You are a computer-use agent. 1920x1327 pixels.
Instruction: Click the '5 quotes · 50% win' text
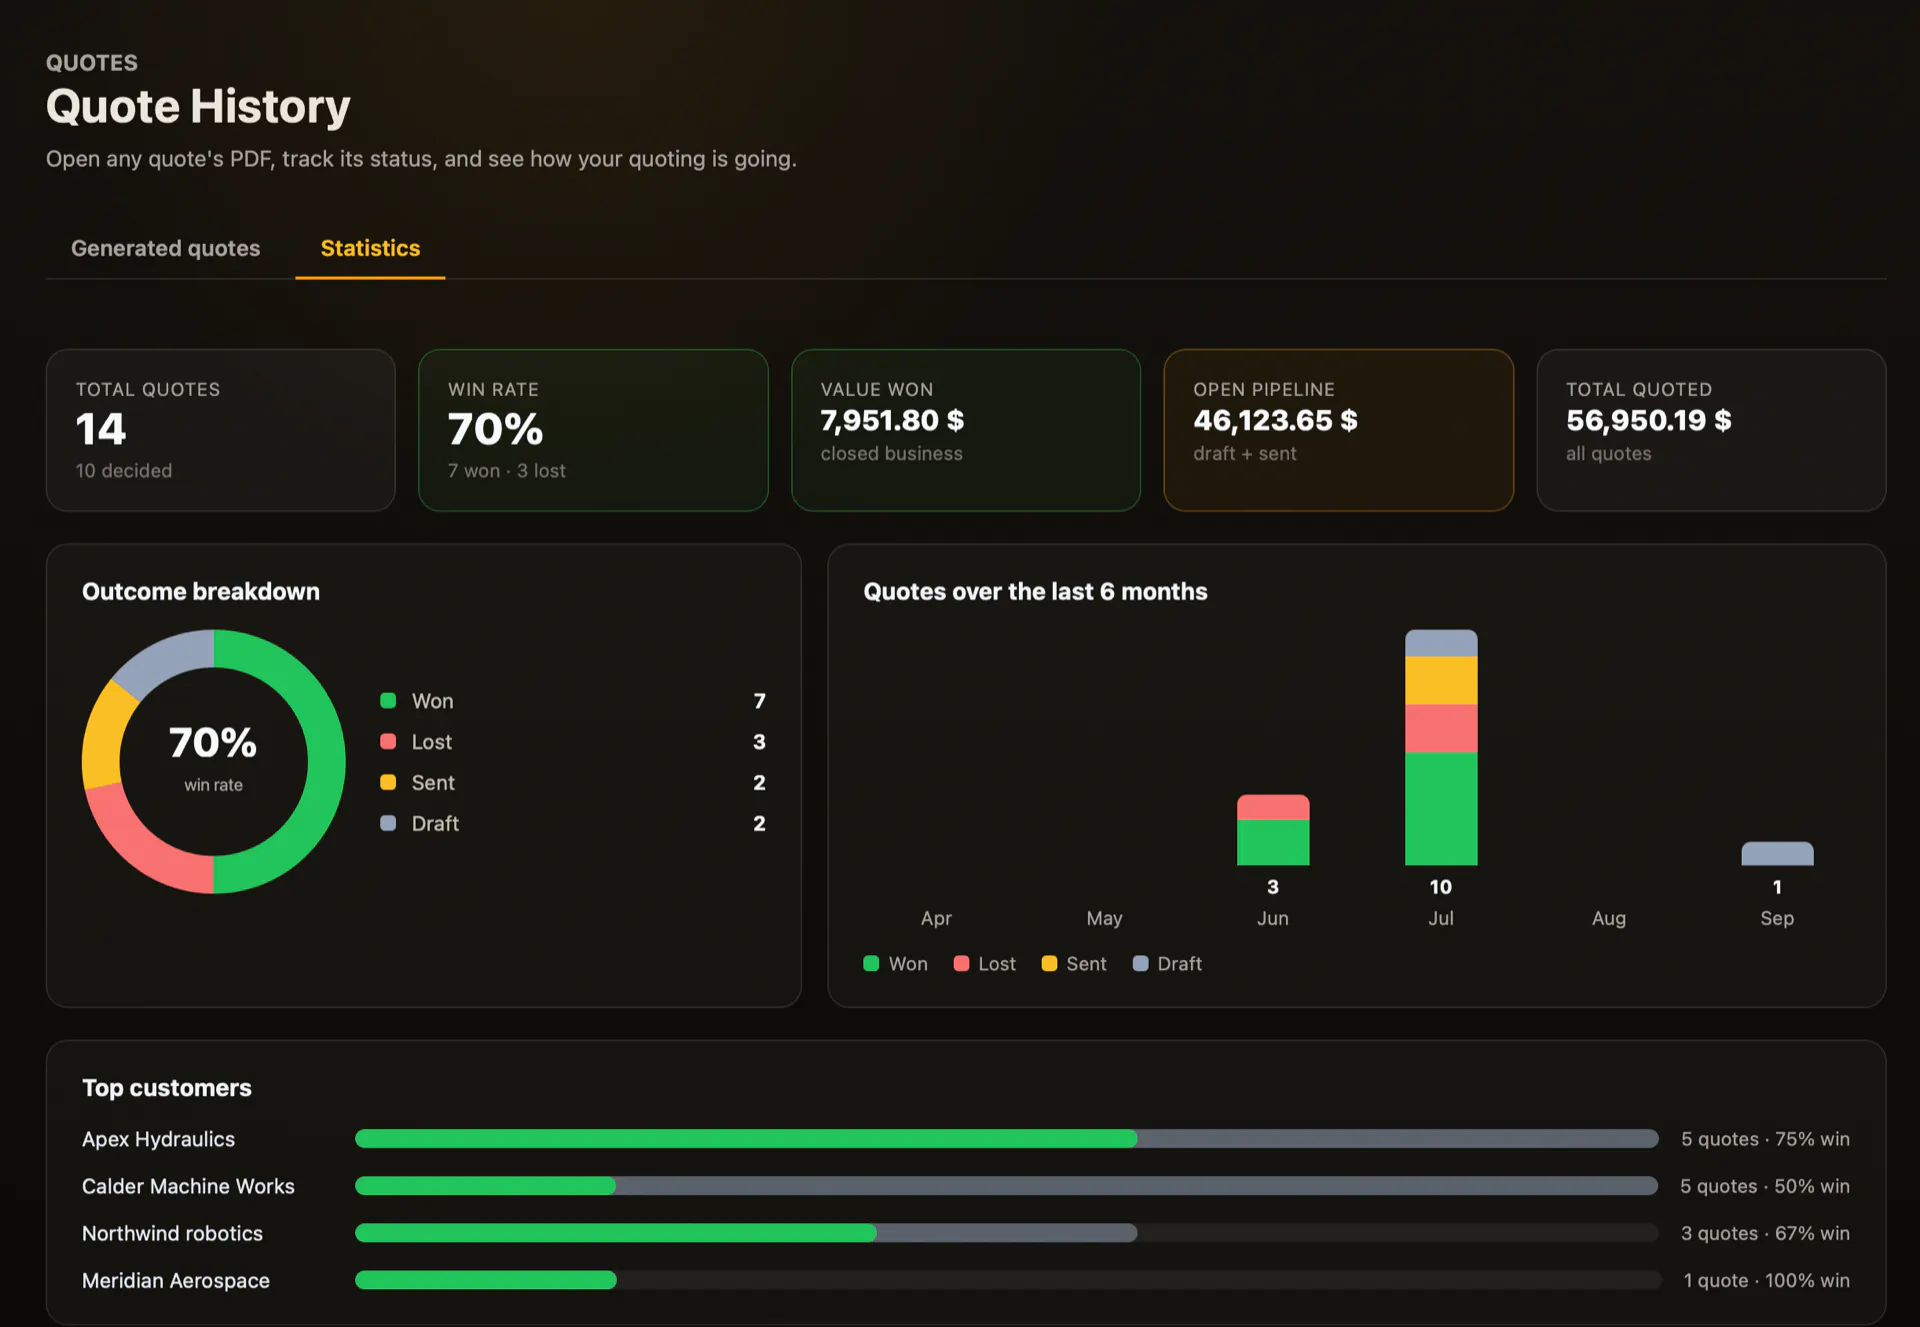point(1765,1186)
